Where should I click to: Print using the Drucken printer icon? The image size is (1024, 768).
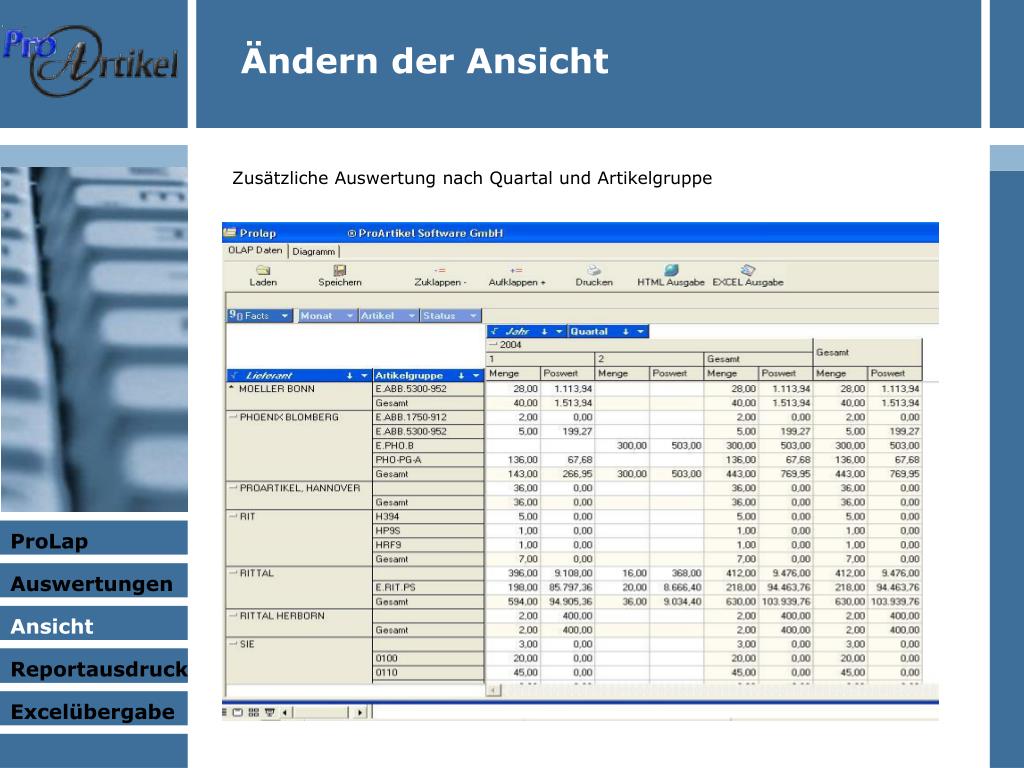[x=594, y=270]
